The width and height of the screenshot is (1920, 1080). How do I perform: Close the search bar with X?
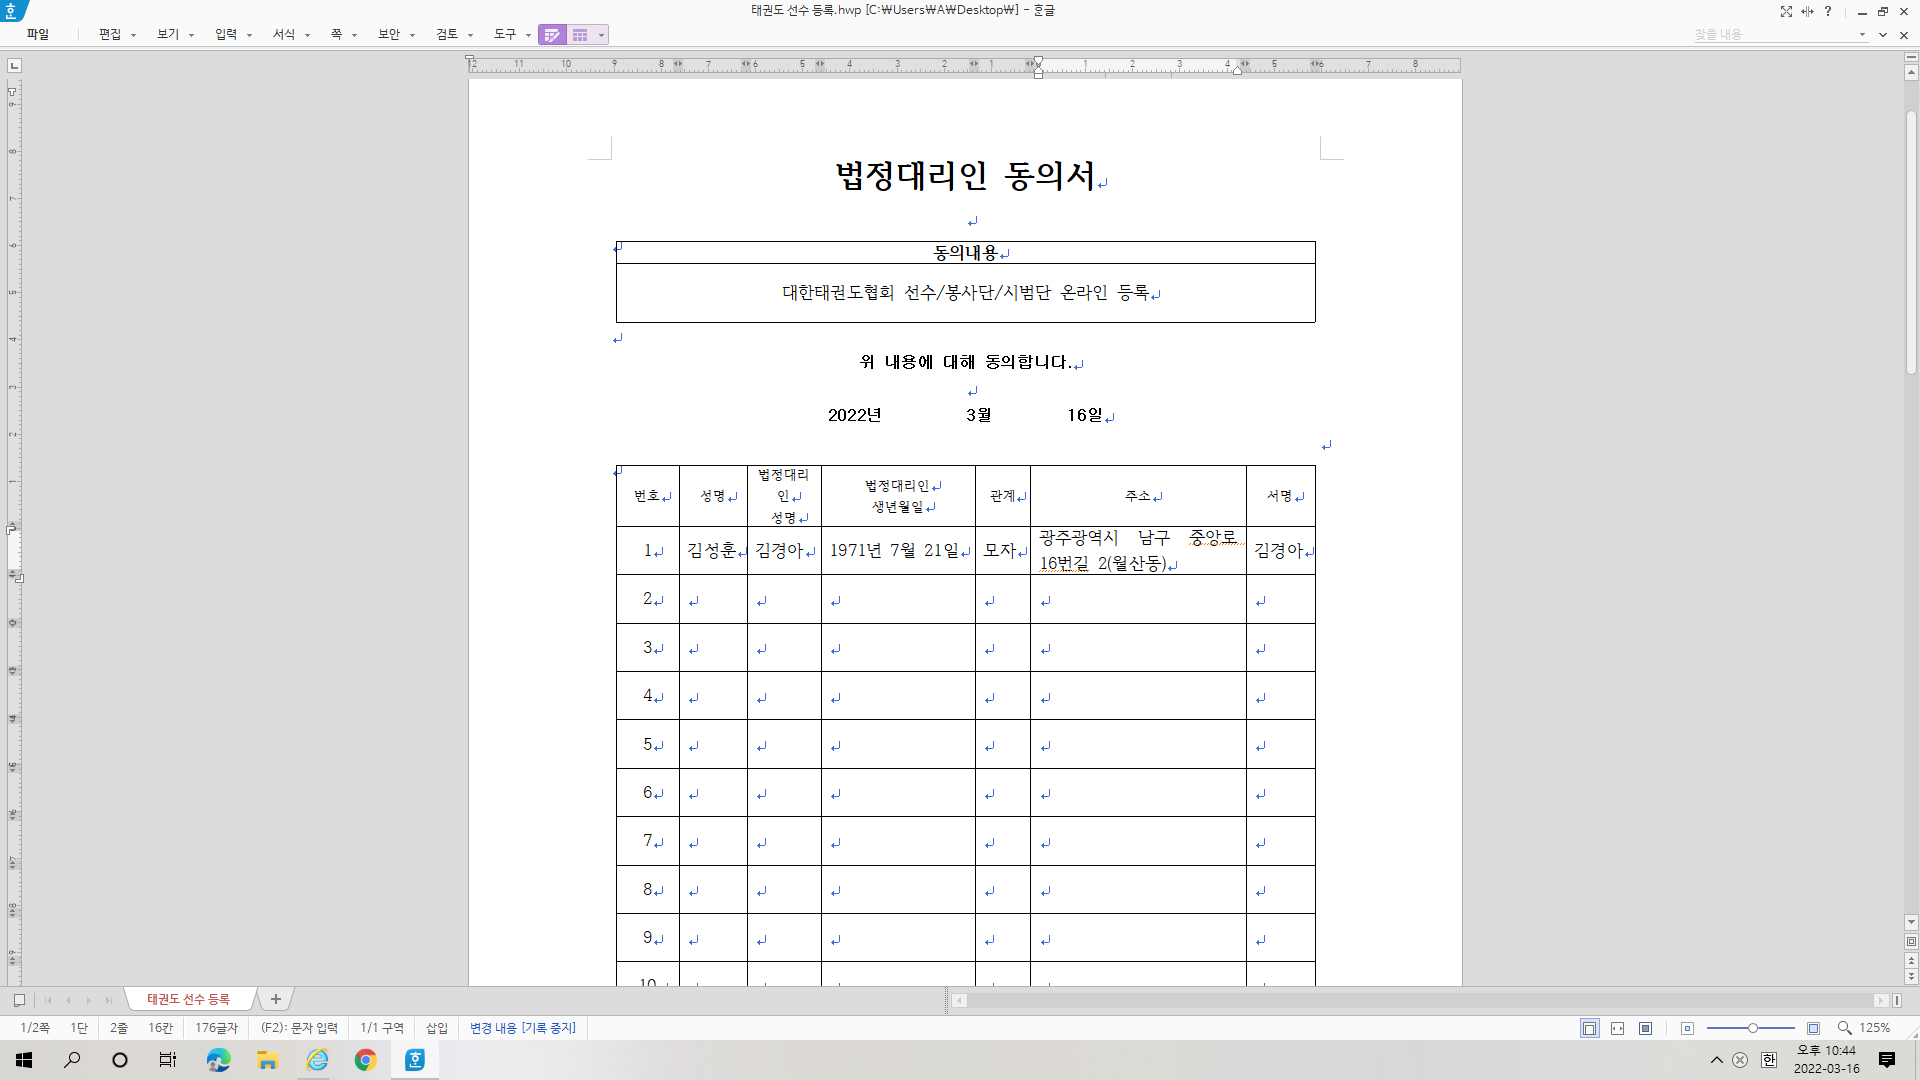point(1904,35)
